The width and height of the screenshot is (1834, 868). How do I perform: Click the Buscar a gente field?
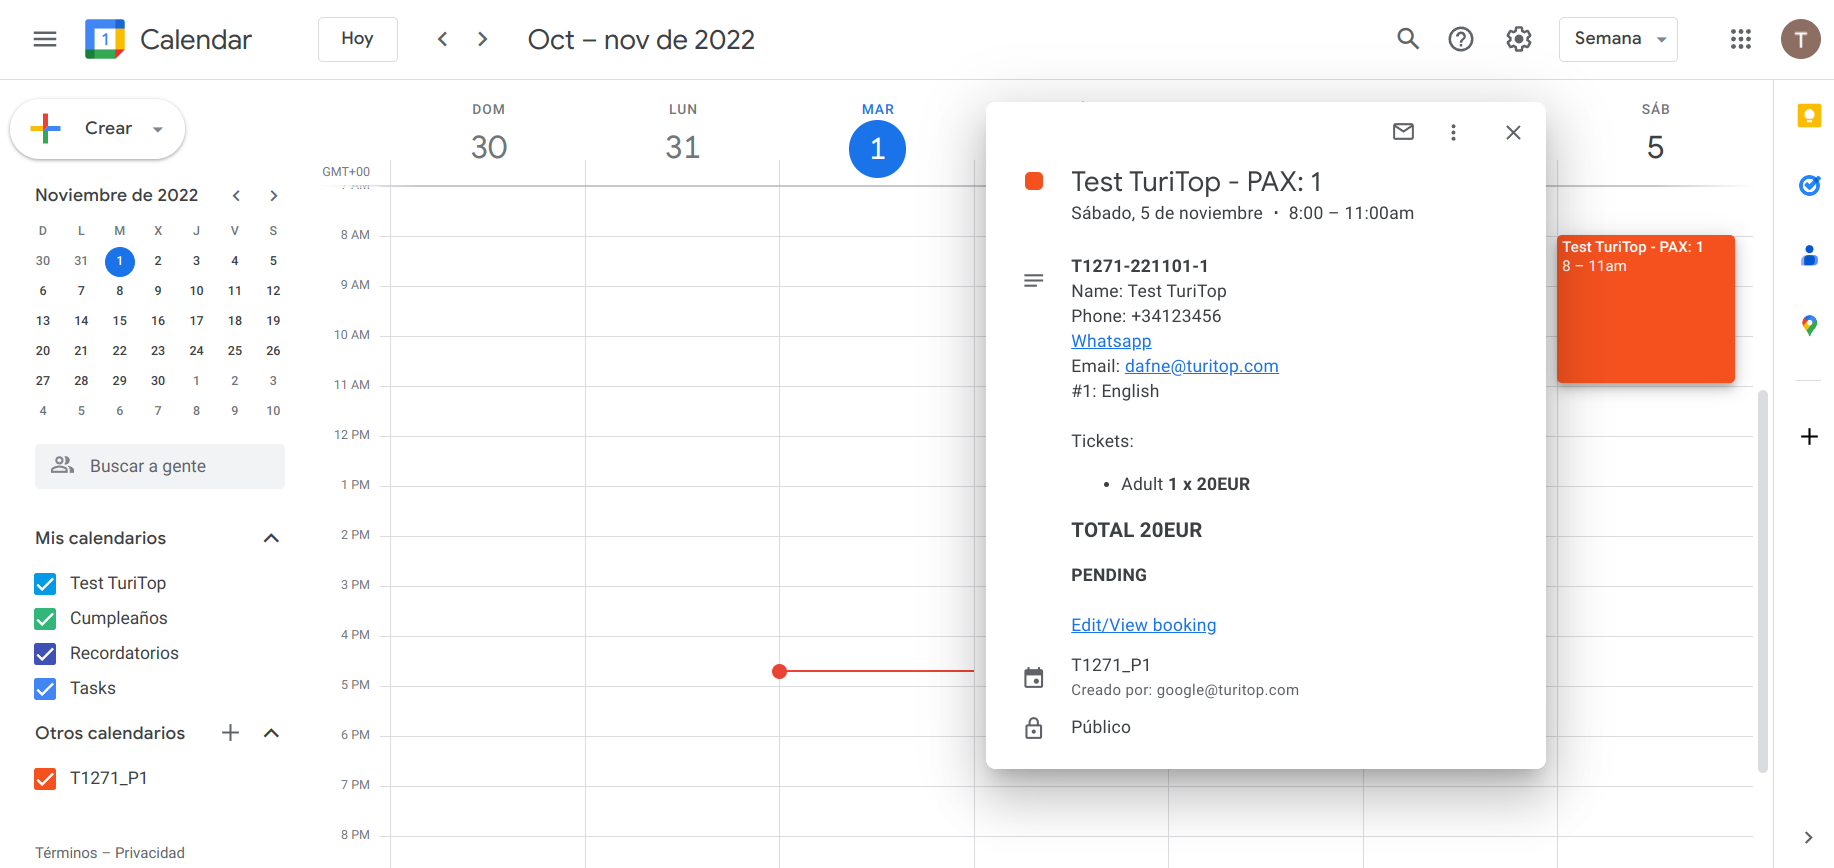coord(160,466)
